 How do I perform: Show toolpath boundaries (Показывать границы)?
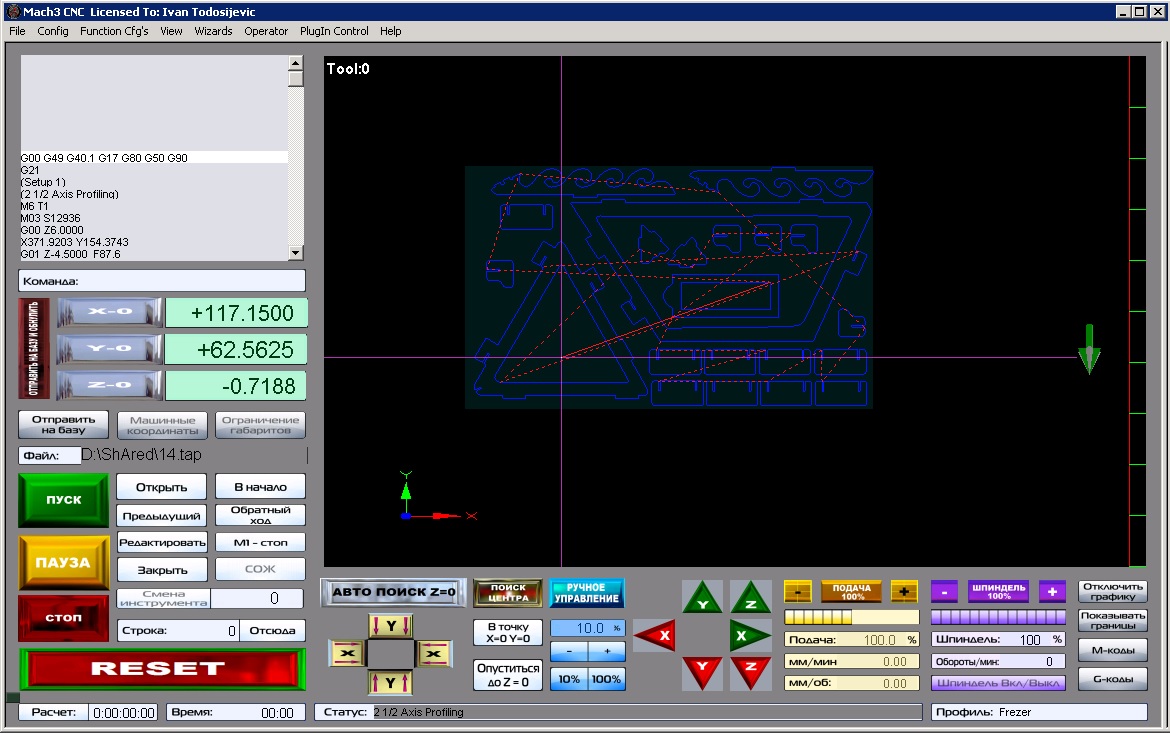1113,620
